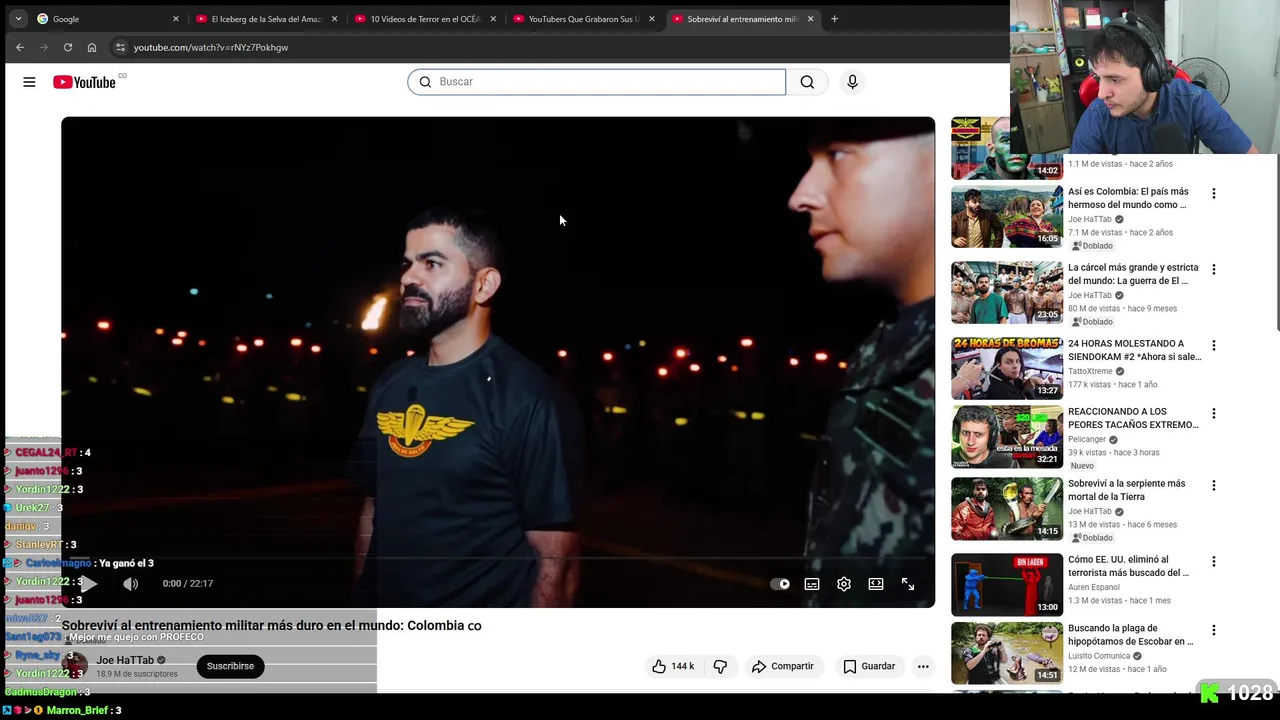This screenshot has width=1280, height=720.
Task: Open the Cómo EE. UU. eliminó thumbnail
Action: tap(1007, 584)
